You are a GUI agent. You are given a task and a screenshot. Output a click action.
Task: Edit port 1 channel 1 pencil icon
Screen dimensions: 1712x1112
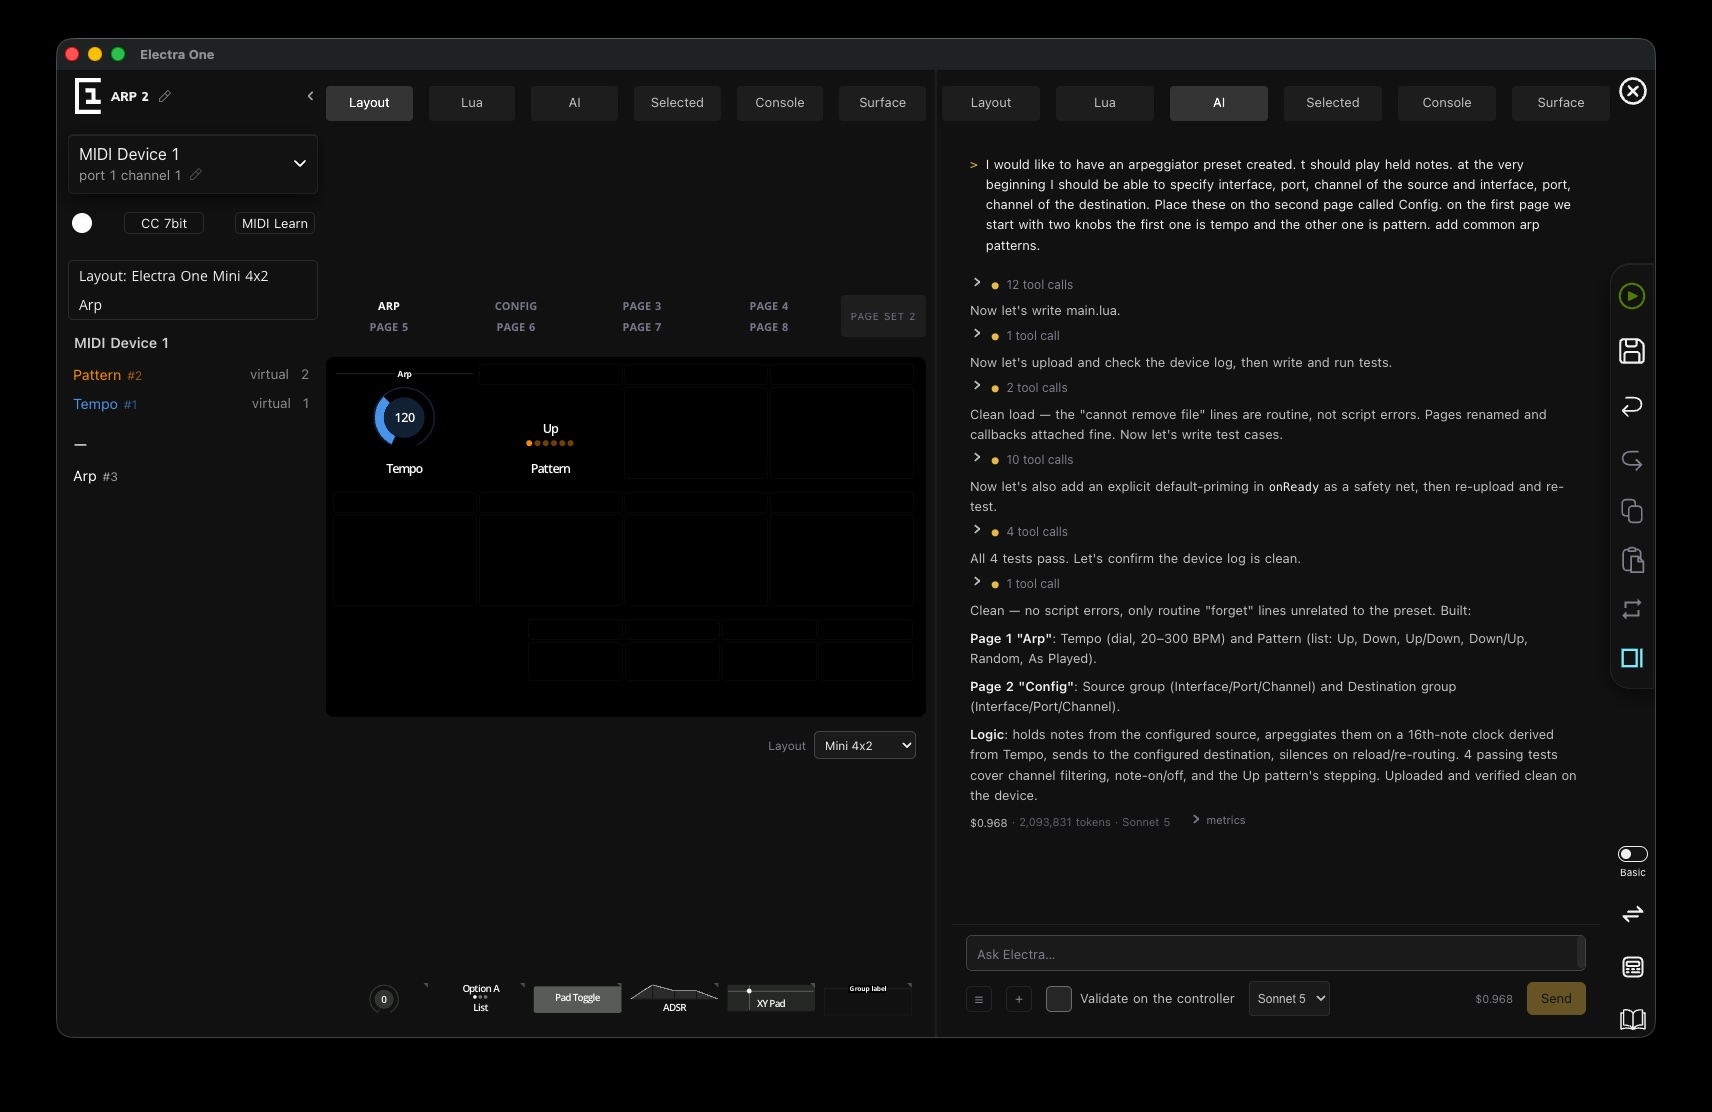196,175
